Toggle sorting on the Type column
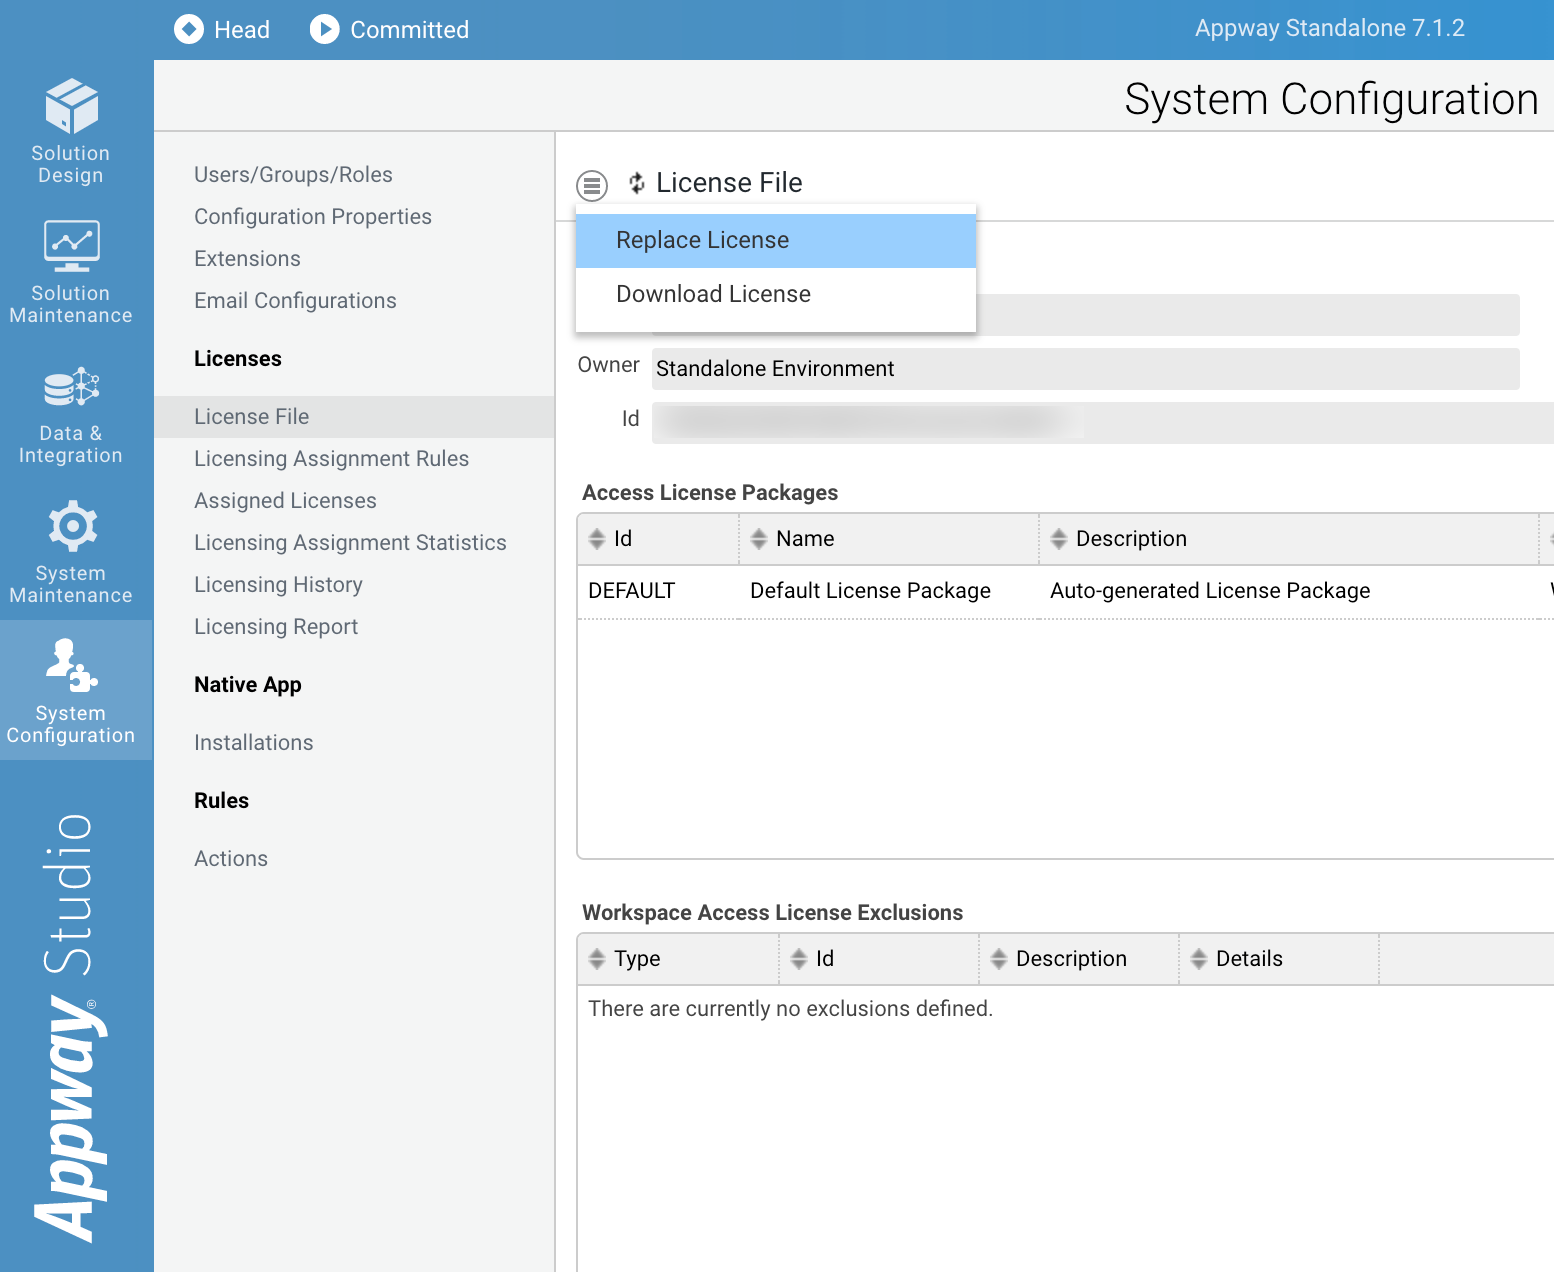The image size is (1554, 1272). click(x=598, y=958)
